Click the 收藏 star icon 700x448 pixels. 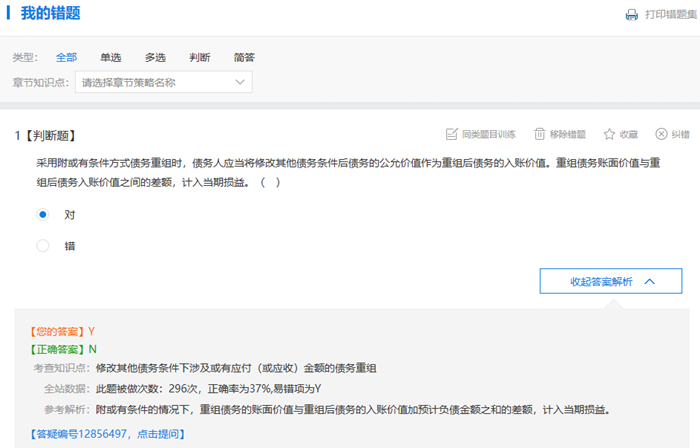(609, 134)
